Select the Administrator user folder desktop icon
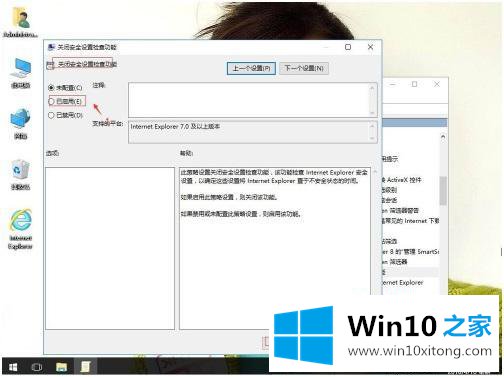Viewport: 504px width, 377px height. coord(21,22)
